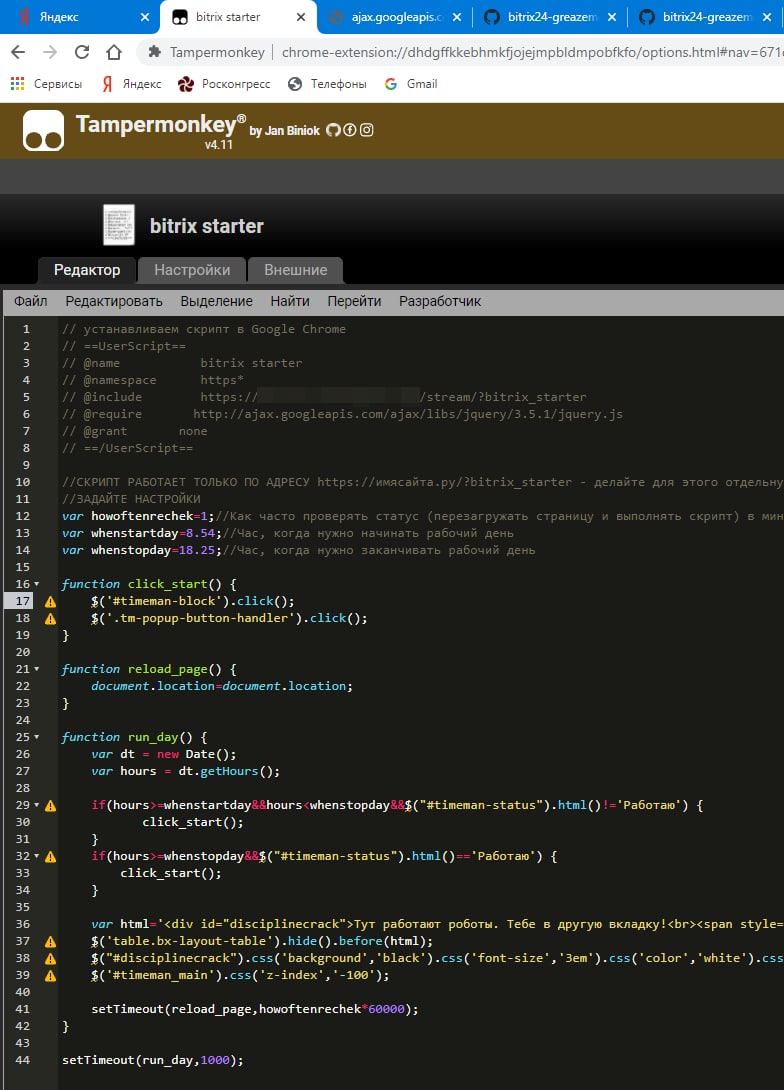Close the bitrix starter browser tab
784x1090 pixels.
(300, 17)
